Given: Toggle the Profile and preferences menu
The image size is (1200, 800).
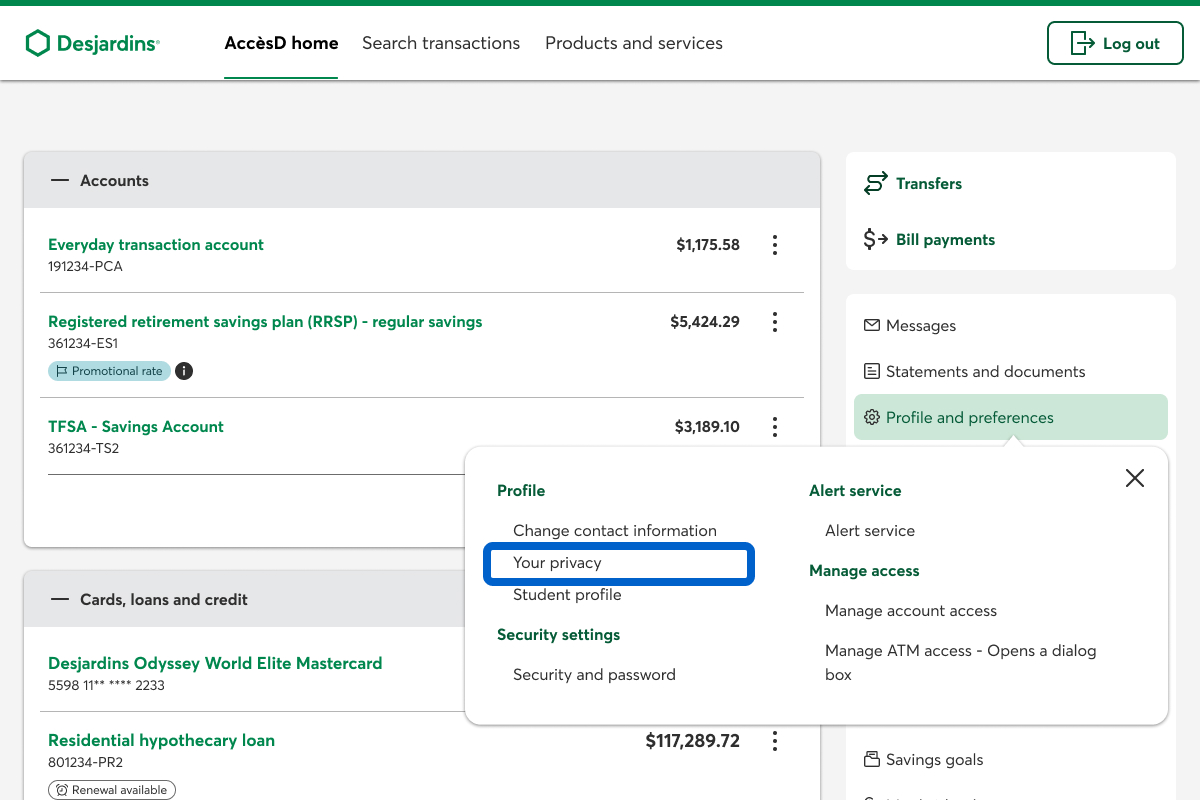Looking at the screenshot, I should 1010,418.
